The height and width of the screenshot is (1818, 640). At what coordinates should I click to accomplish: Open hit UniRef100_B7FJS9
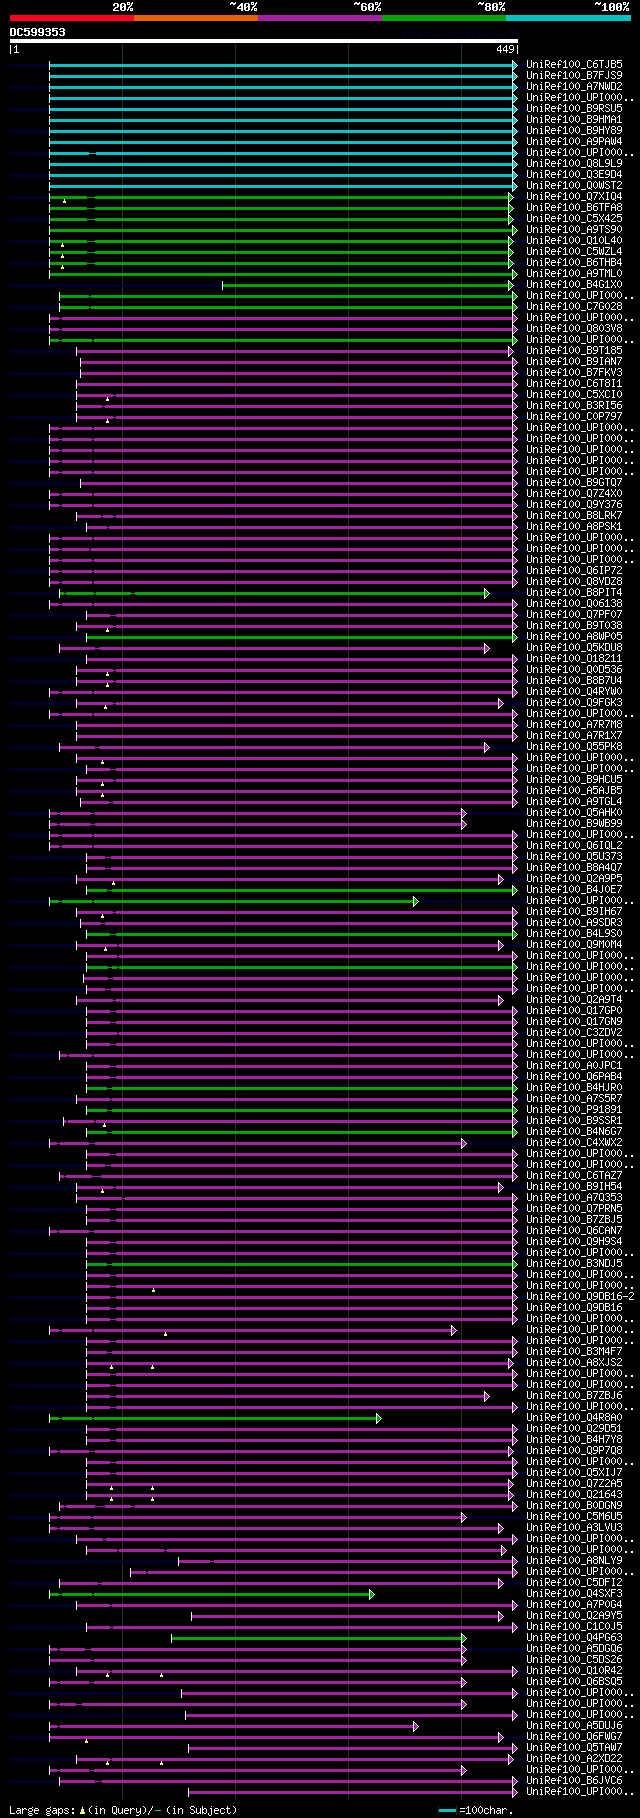(574, 75)
